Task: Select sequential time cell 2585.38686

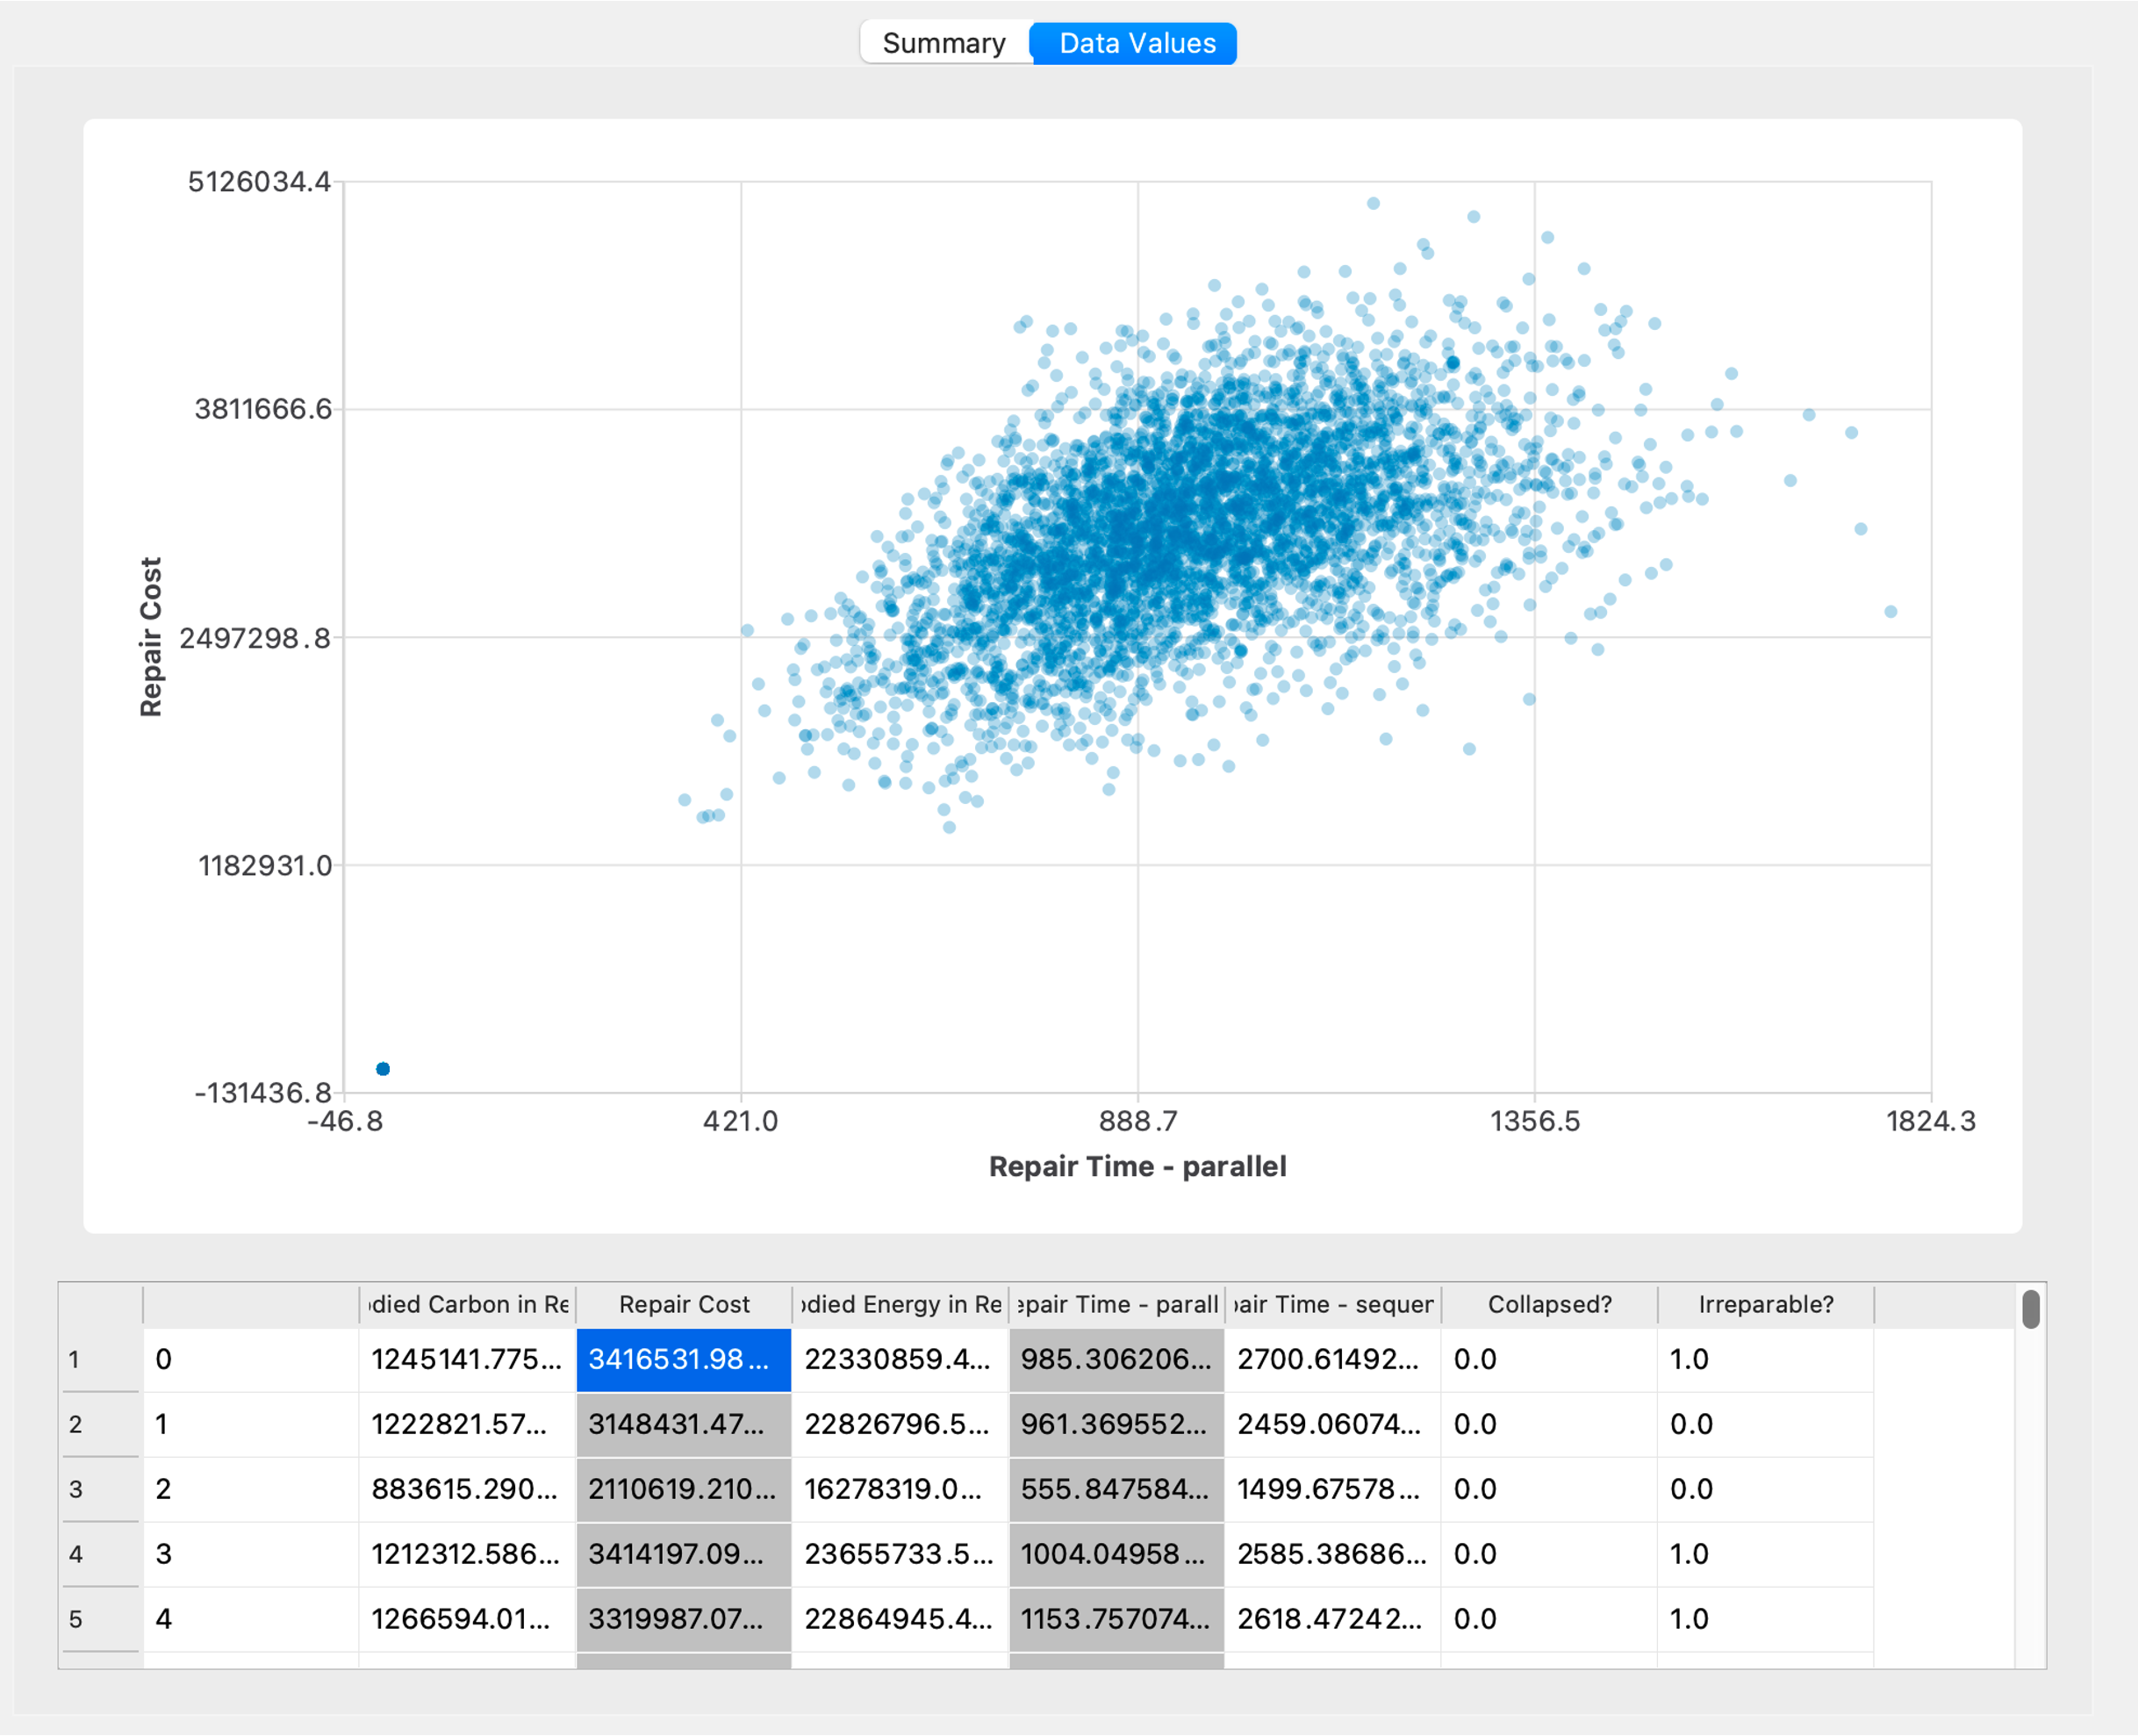Action: coord(1333,1554)
